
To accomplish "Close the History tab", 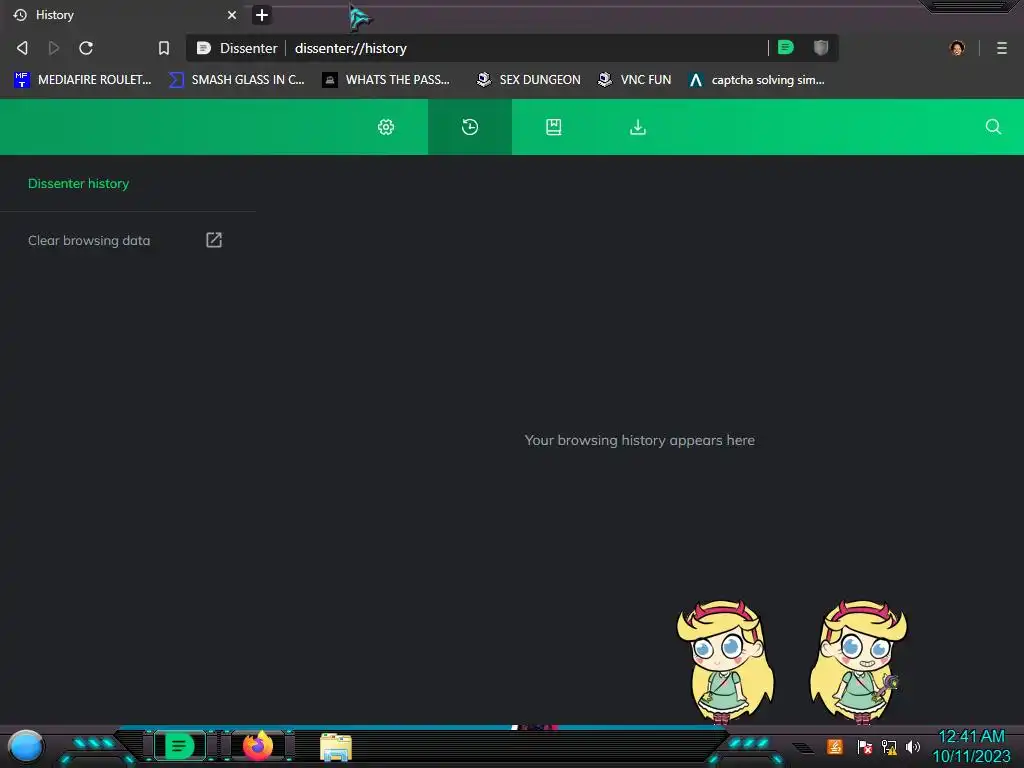I will 232,15.
